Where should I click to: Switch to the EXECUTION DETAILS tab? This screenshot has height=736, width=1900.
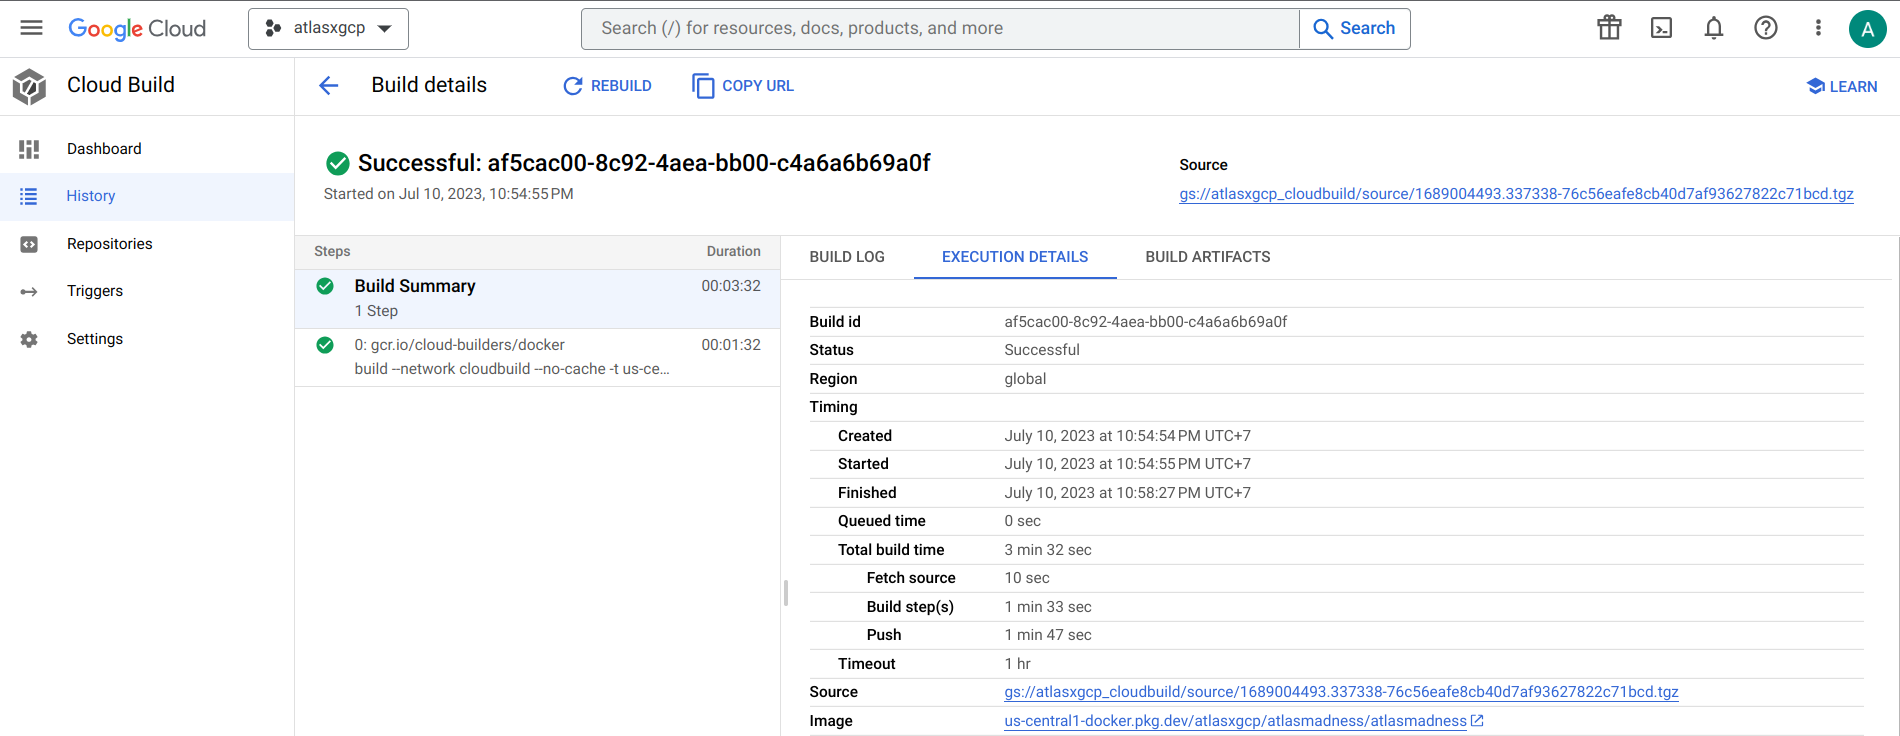1015,257
